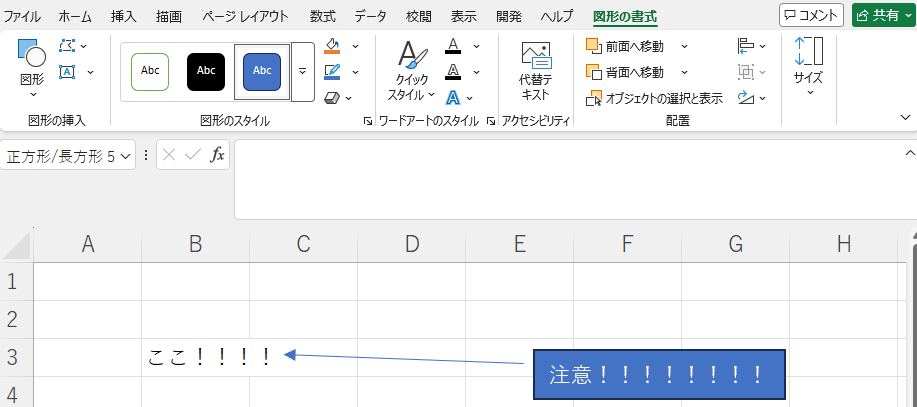
Task: Open the text effects dropdown arrow
Action: click(470, 98)
